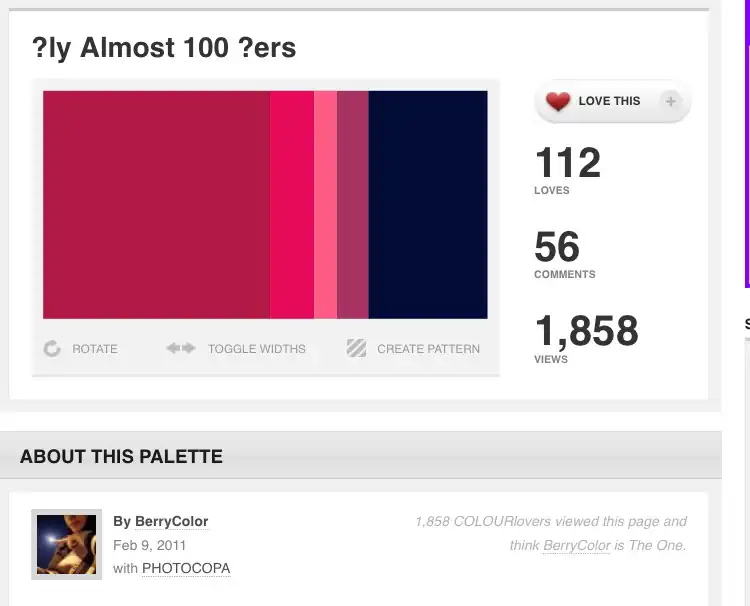Open BerryColor author profile link
The width and height of the screenshot is (750, 606).
[172, 521]
